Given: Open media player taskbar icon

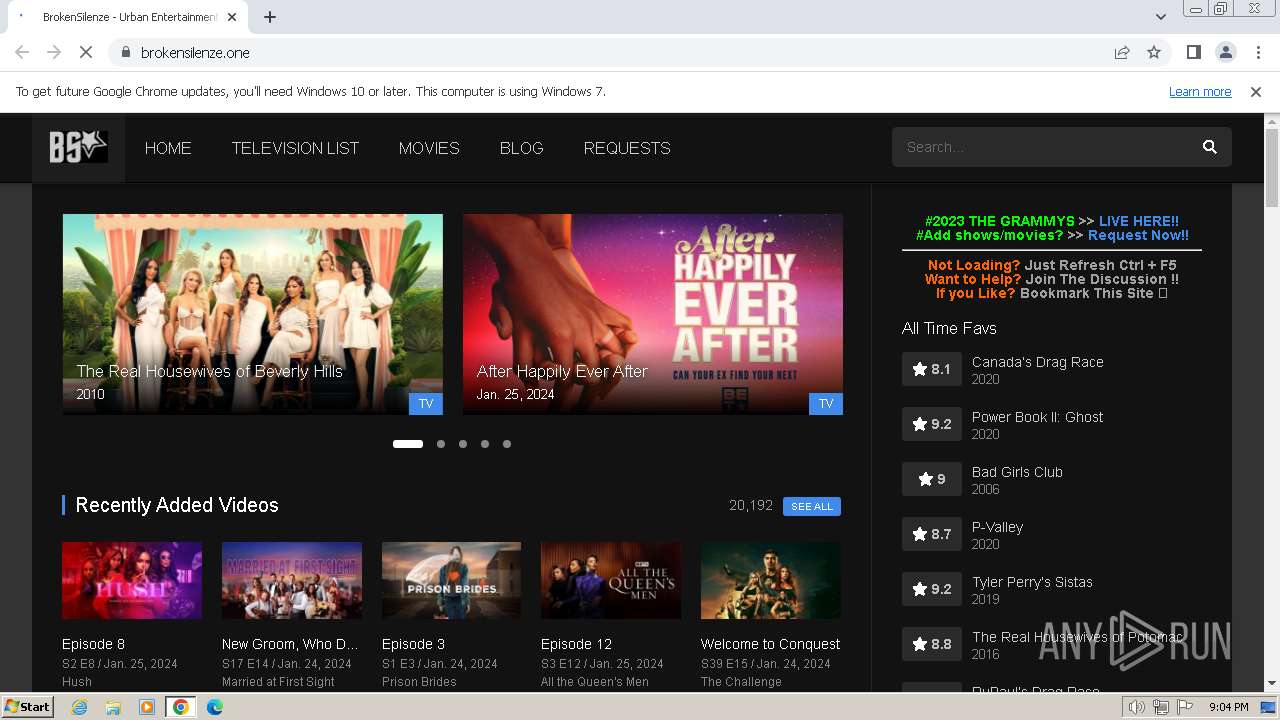Looking at the screenshot, I should pyautogui.click(x=147, y=707).
